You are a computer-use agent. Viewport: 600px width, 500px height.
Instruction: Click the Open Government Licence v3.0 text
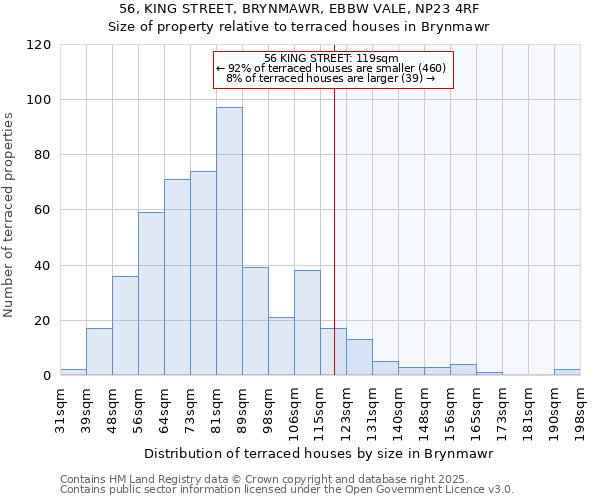pyautogui.click(x=430, y=489)
